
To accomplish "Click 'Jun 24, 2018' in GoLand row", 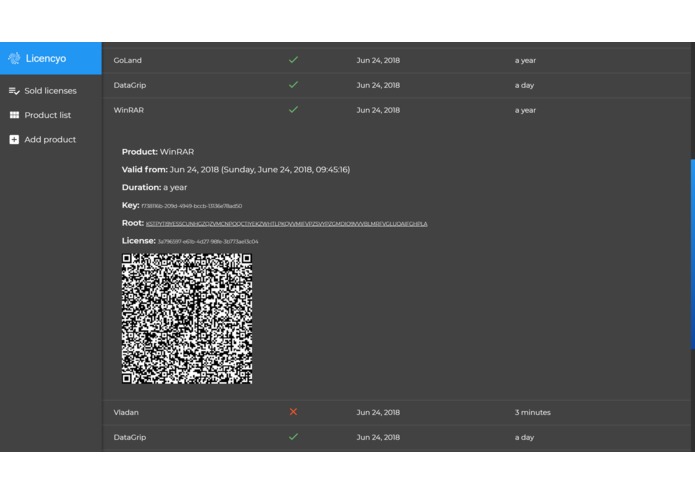I will click(378, 60).
